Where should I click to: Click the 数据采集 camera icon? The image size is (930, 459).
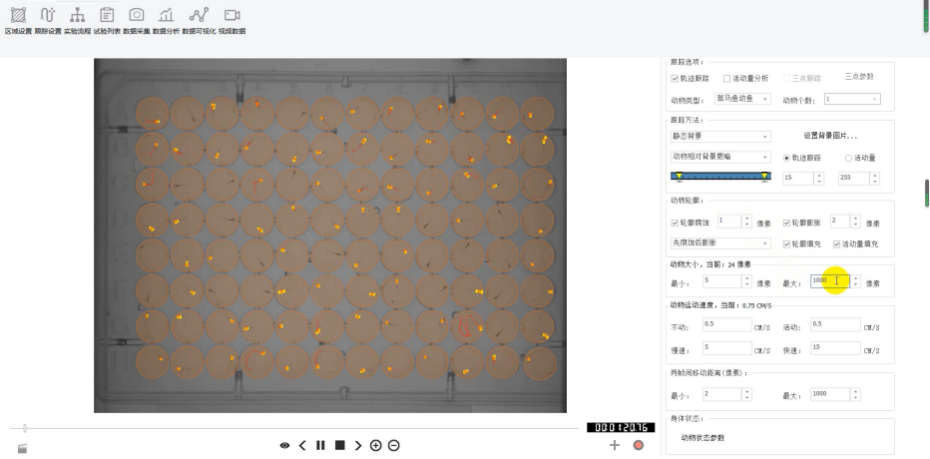point(136,15)
